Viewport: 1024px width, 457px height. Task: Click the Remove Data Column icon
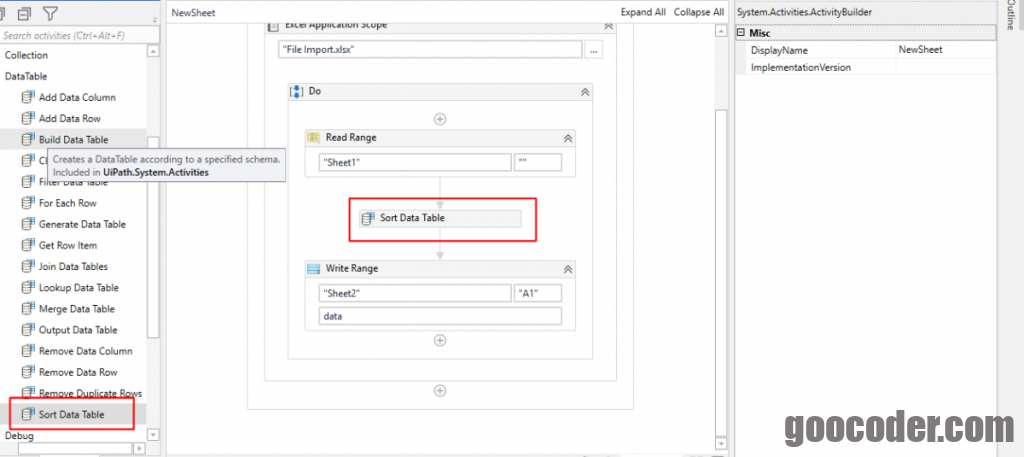click(x=27, y=351)
